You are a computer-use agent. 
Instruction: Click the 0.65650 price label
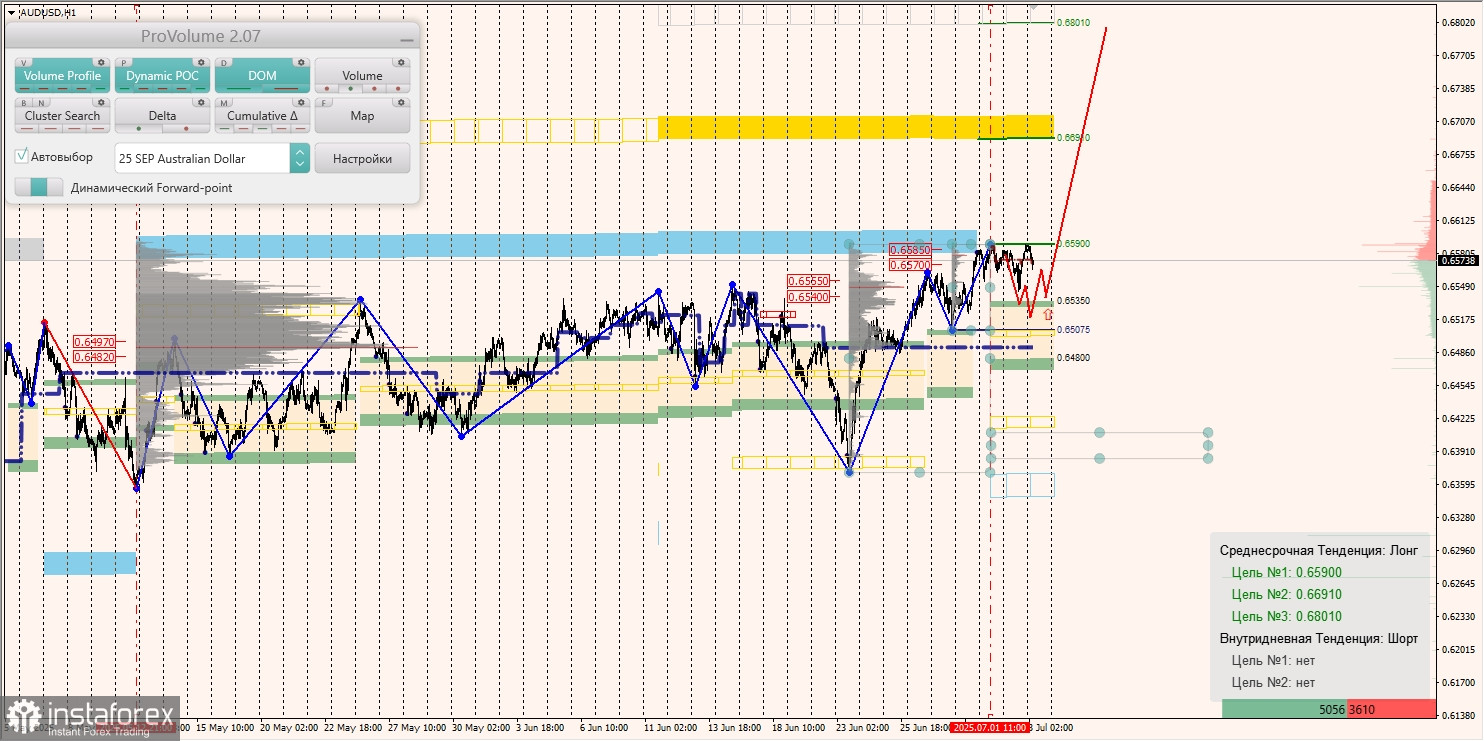pyautogui.click(x=808, y=282)
